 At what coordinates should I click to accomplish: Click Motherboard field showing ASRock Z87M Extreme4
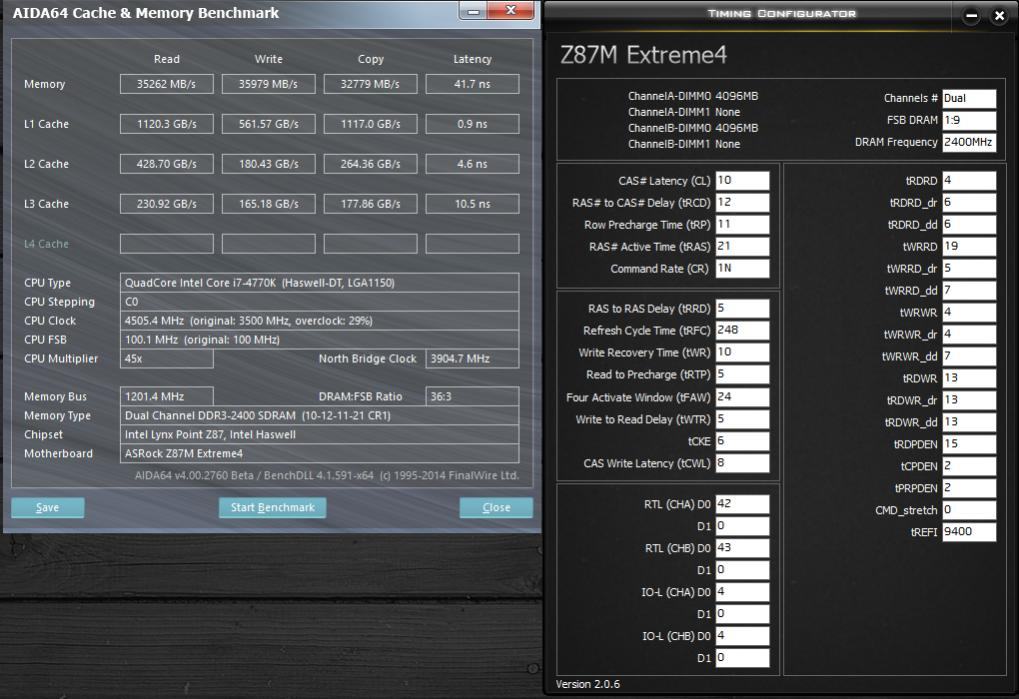[x=319, y=453]
